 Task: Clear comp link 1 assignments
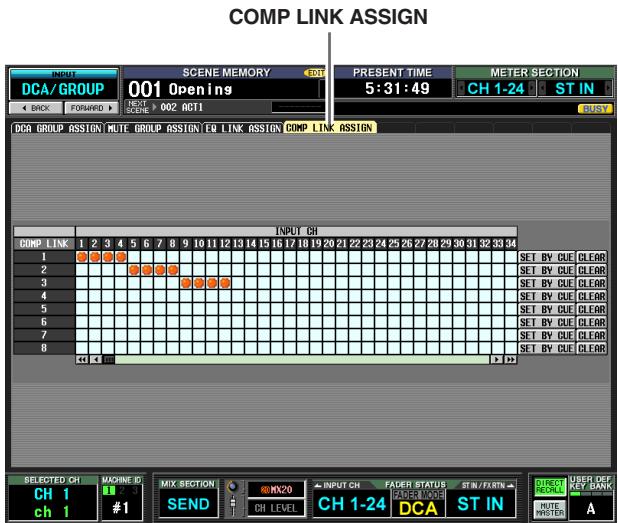[591, 257]
